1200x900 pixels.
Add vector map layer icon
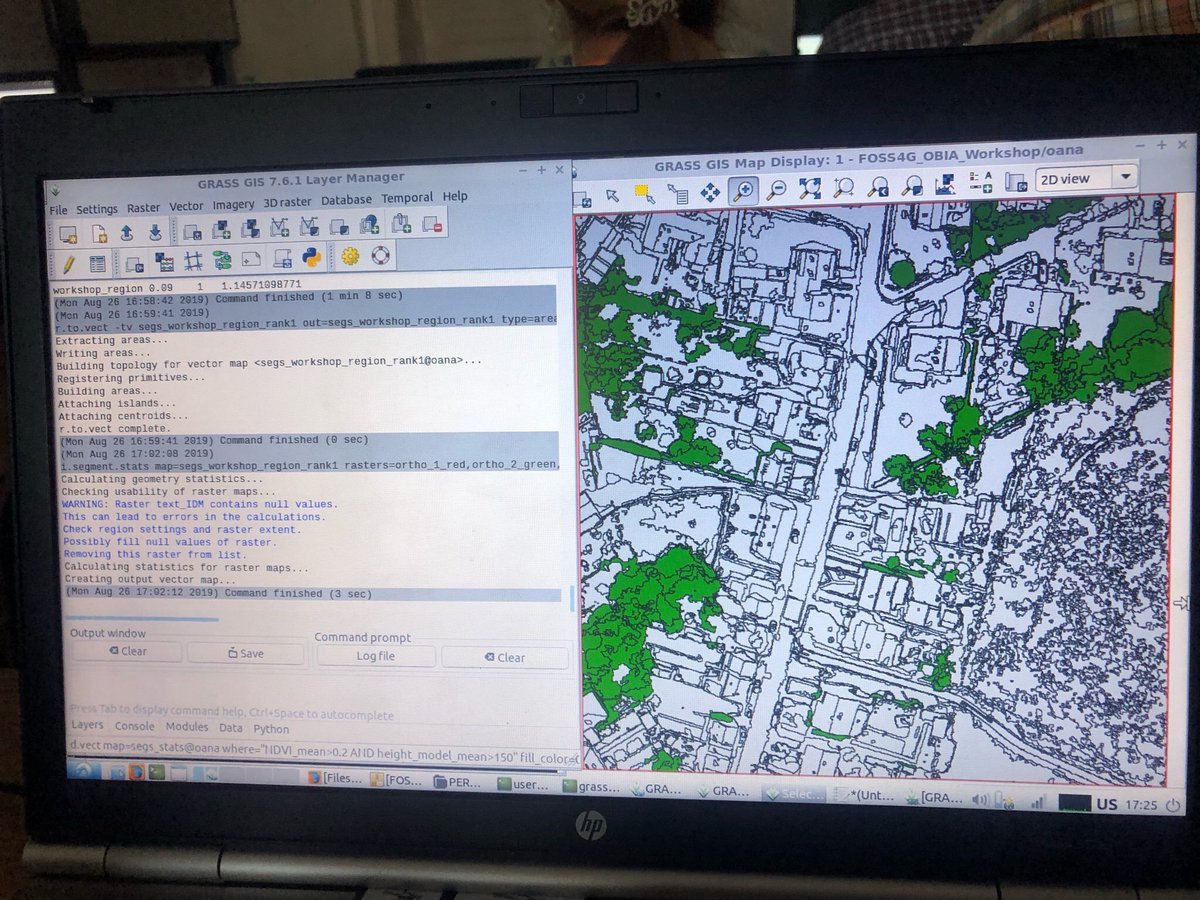(x=280, y=228)
